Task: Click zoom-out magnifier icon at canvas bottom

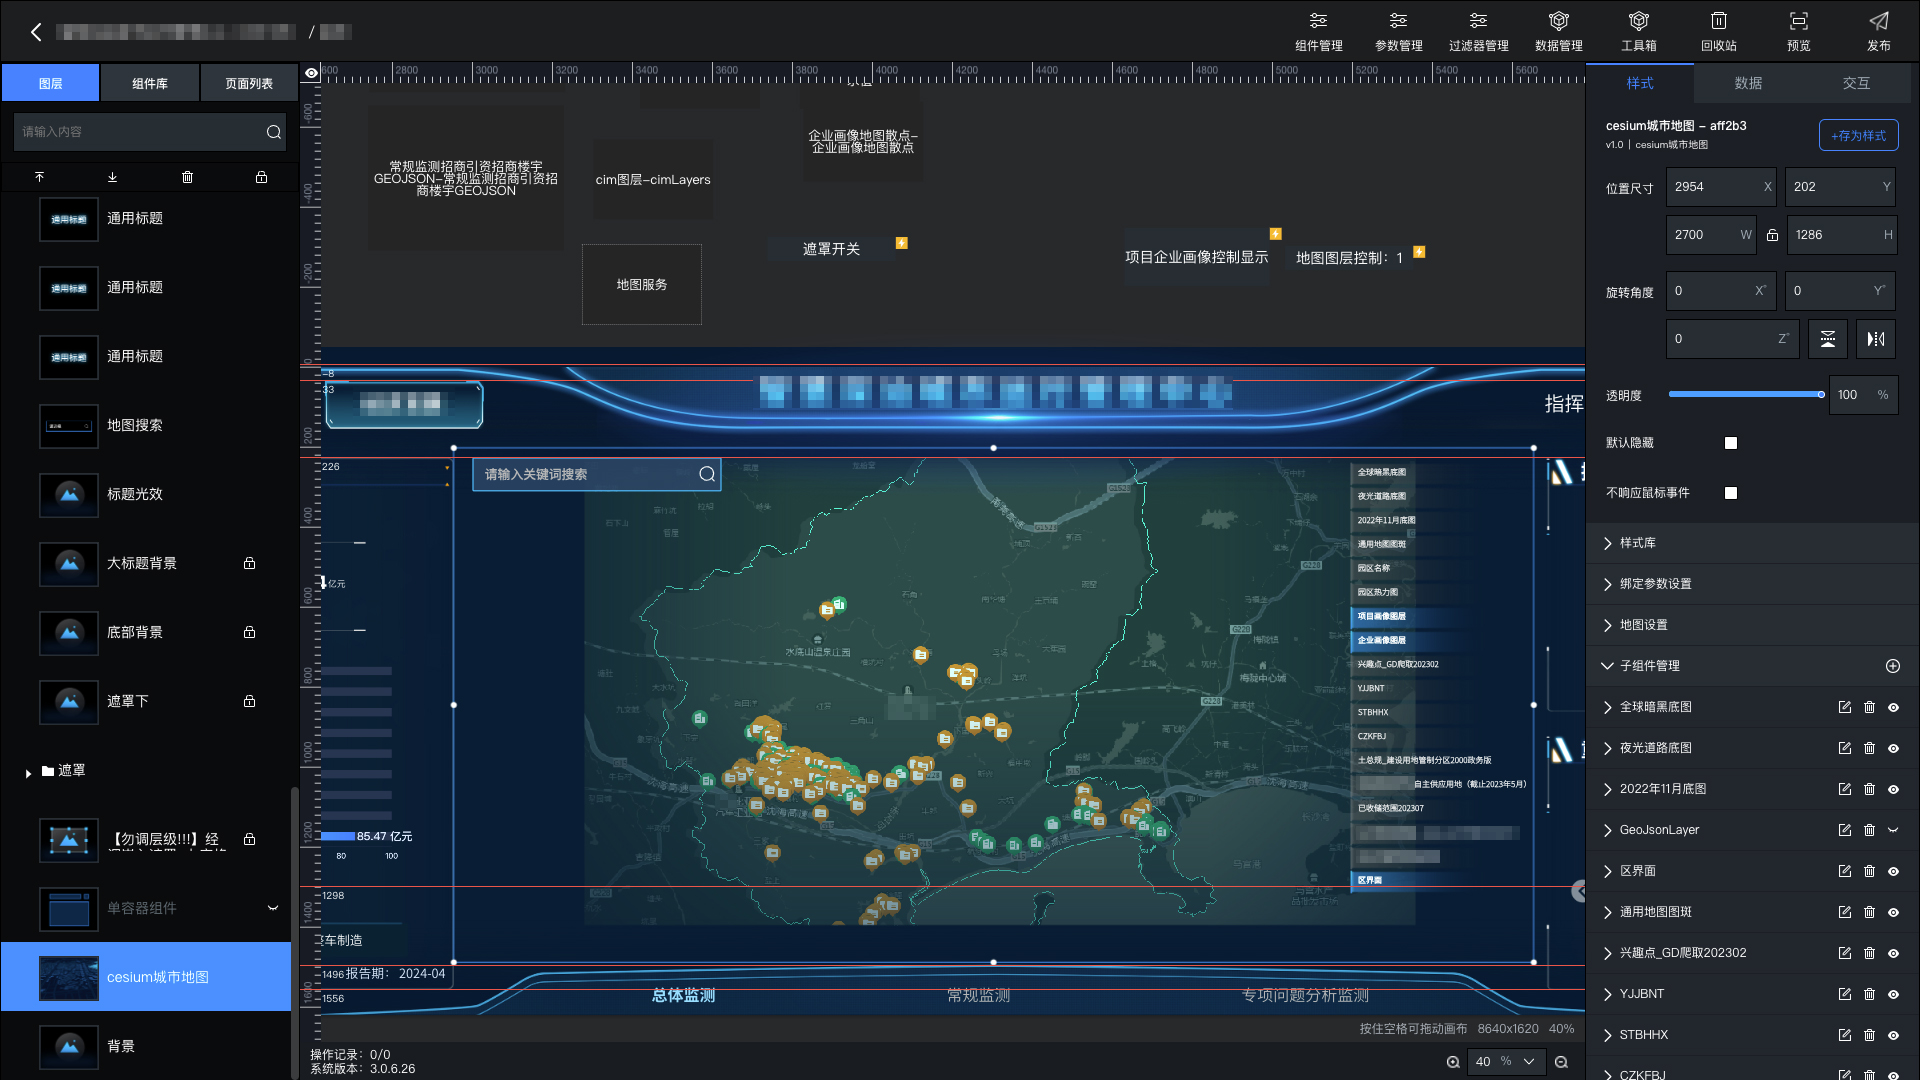Action: tap(1561, 1062)
